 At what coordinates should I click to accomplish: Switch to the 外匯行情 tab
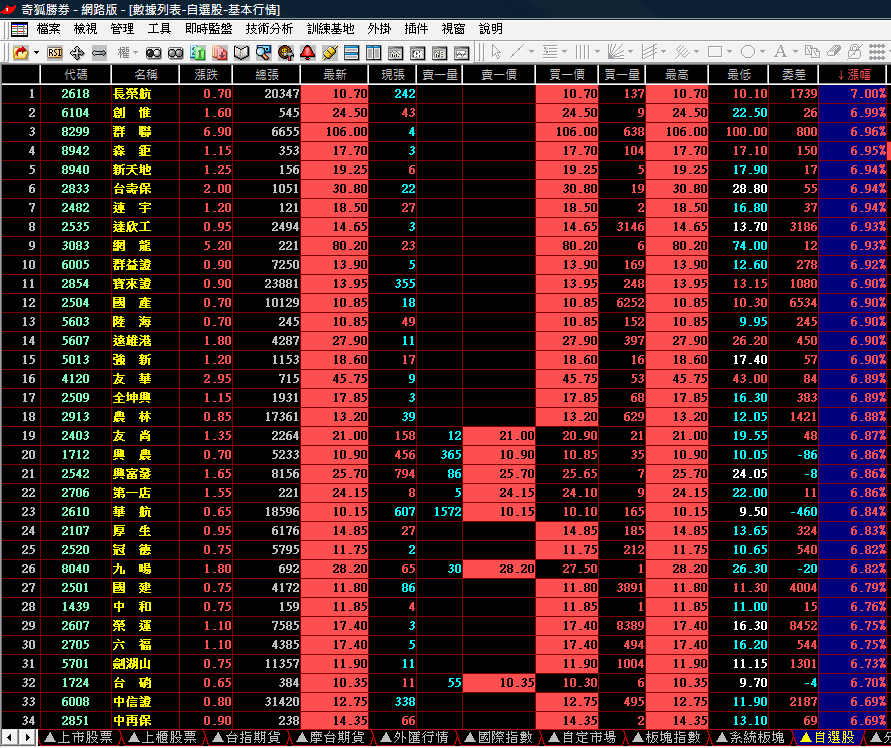pyautogui.click(x=415, y=738)
